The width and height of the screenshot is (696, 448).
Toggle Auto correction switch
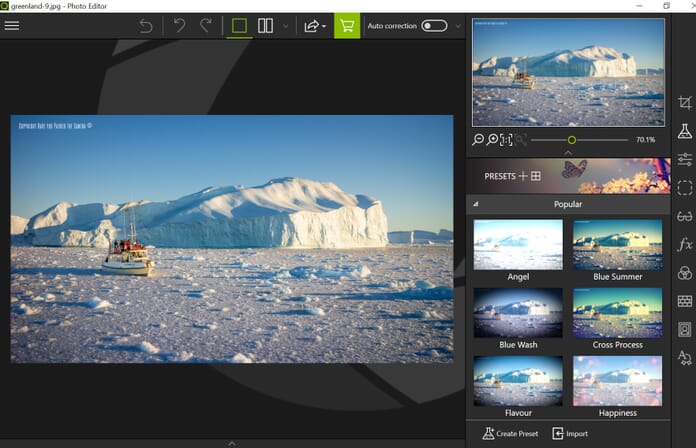(x=434, y=26)
